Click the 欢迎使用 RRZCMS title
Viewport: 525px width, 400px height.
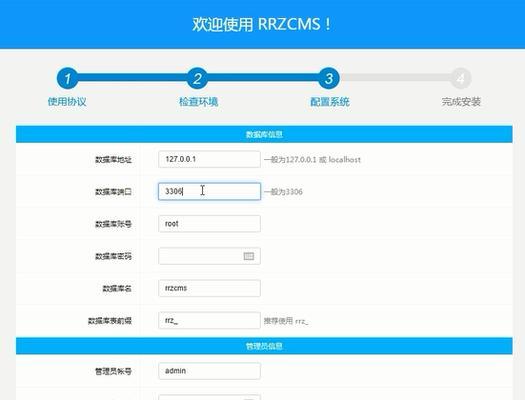point(262,24)
